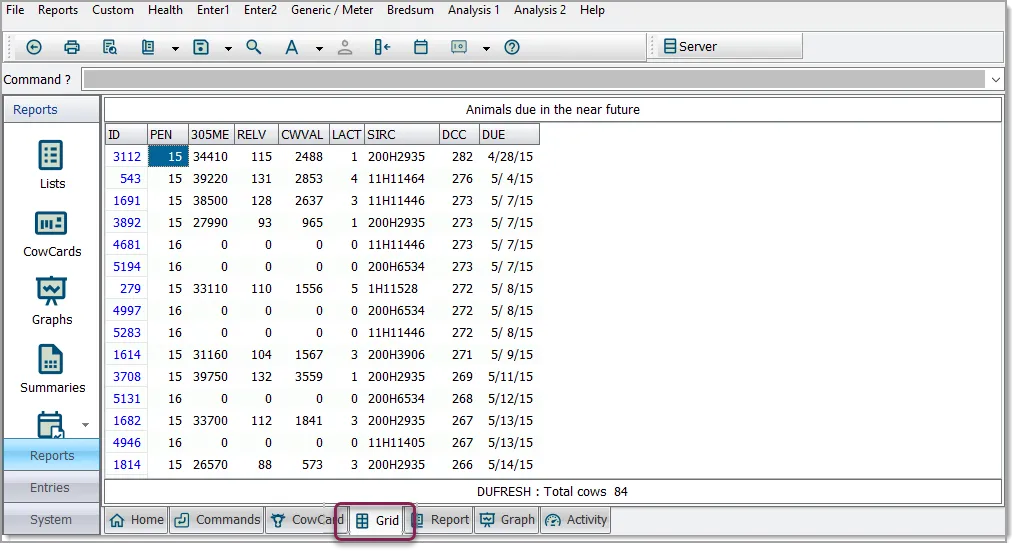Click the calendar toolbar icon
Screen dimensions: 1017x553
(x=421, y=47)
